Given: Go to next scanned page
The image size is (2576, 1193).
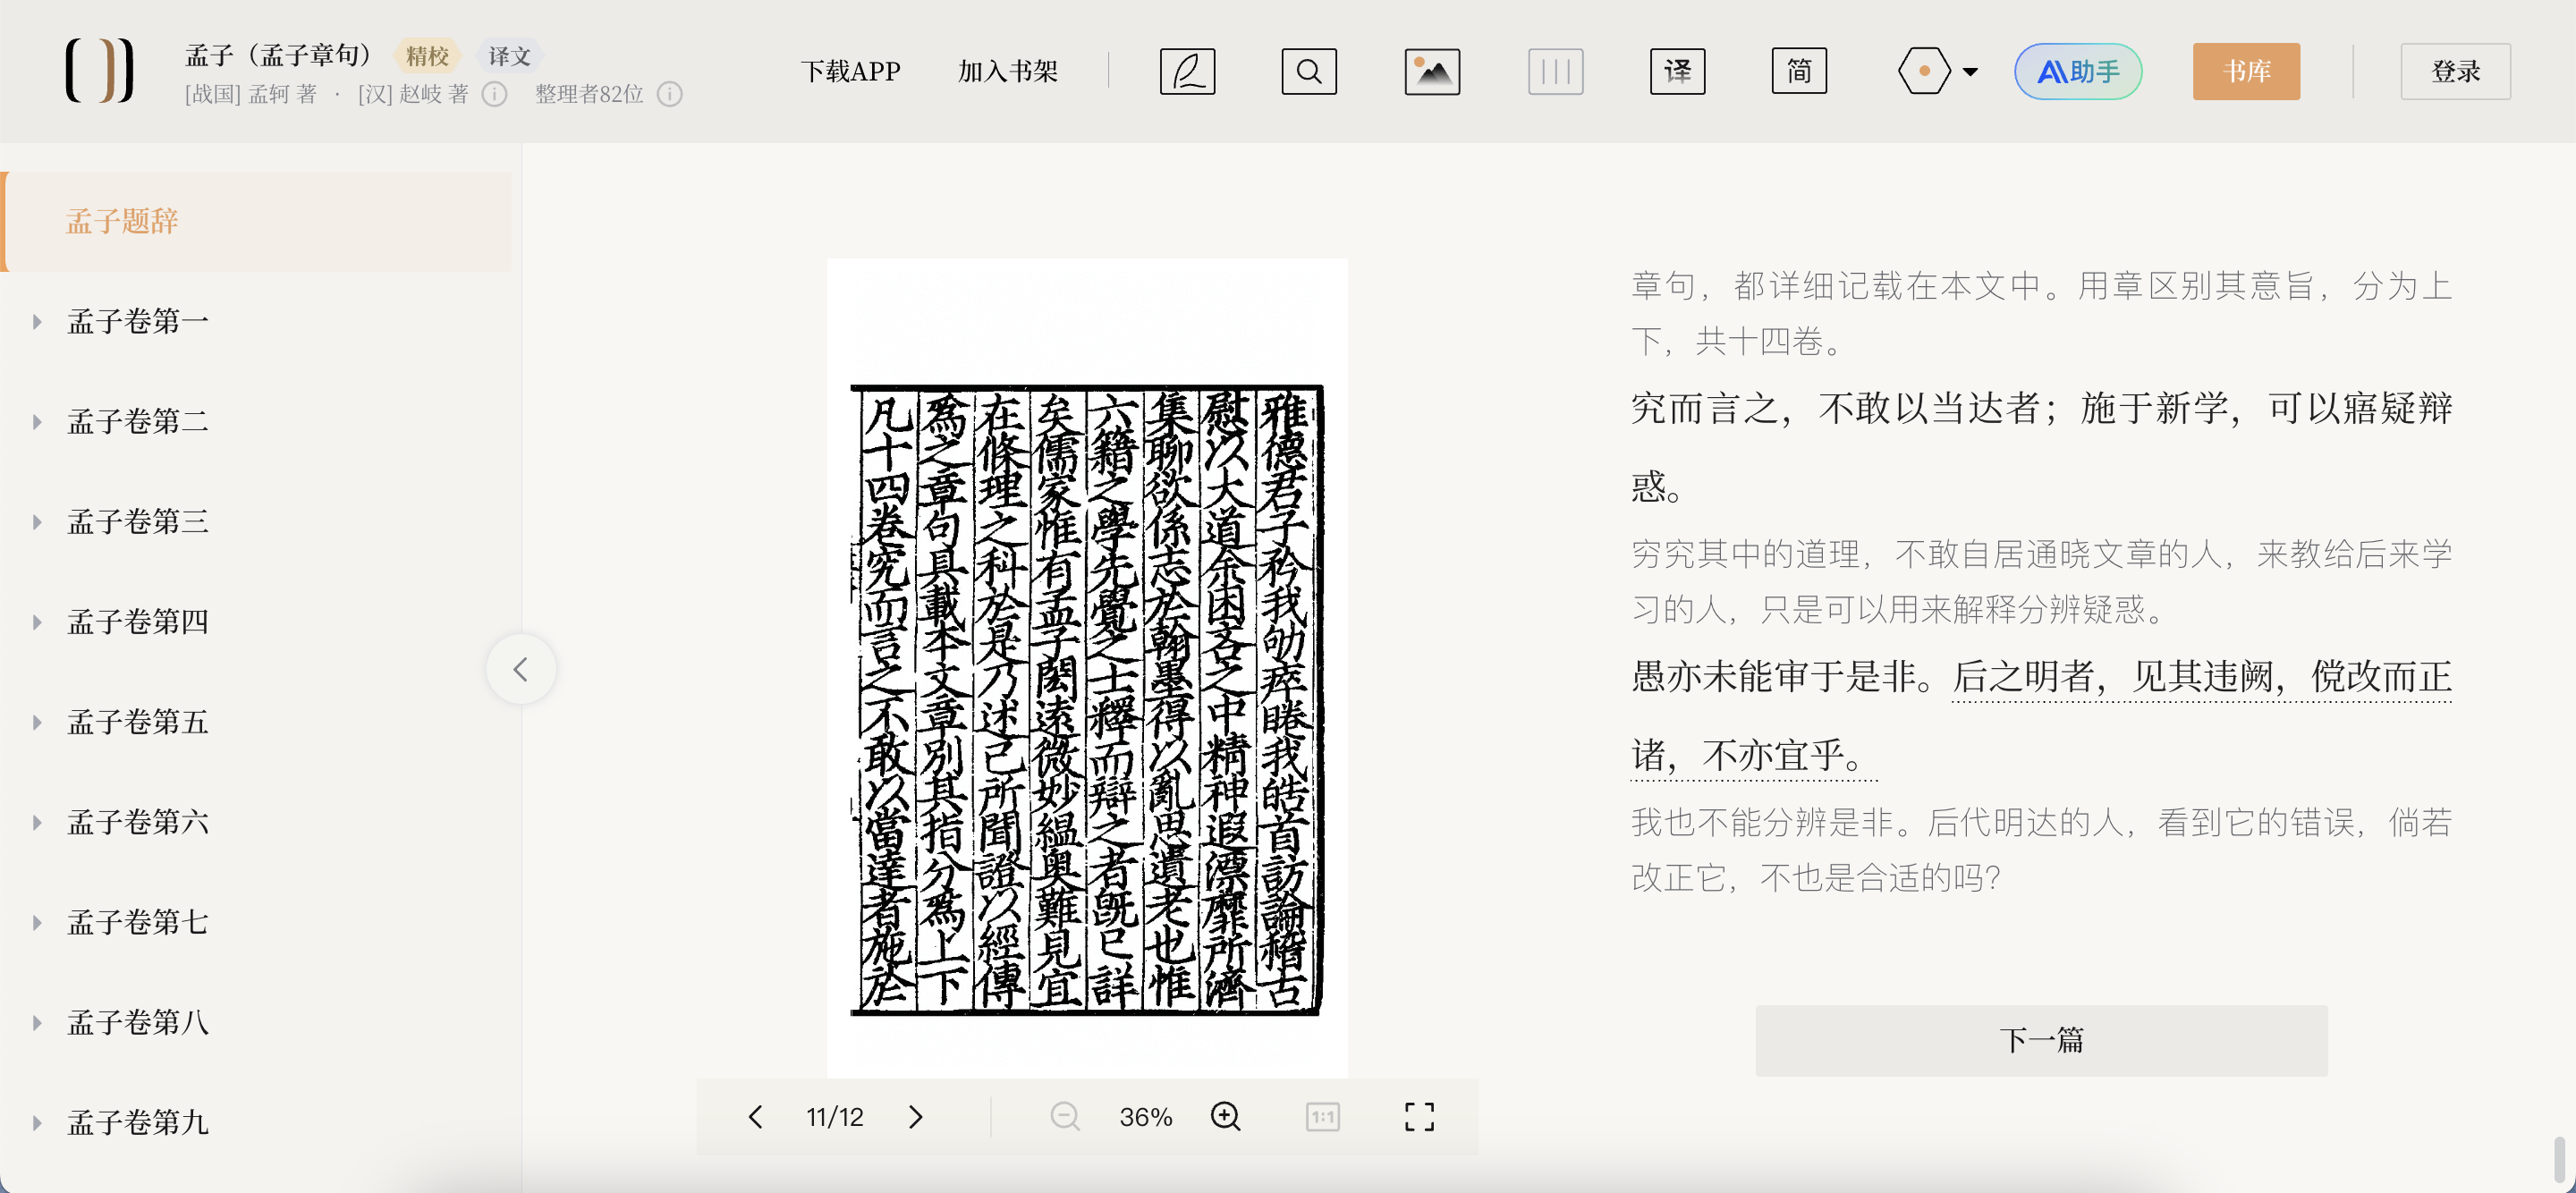Looking at the screenshot, I should point(915,1116).
